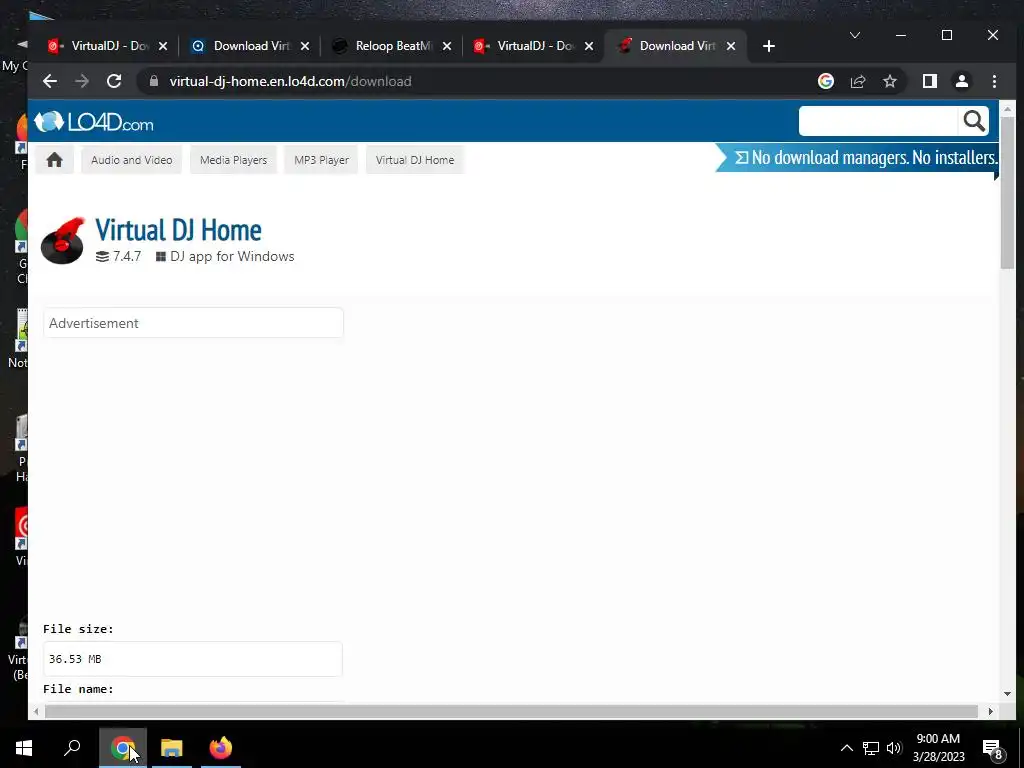
Task: Click the Virtual DJ Home title
Action: pos(178,230)
